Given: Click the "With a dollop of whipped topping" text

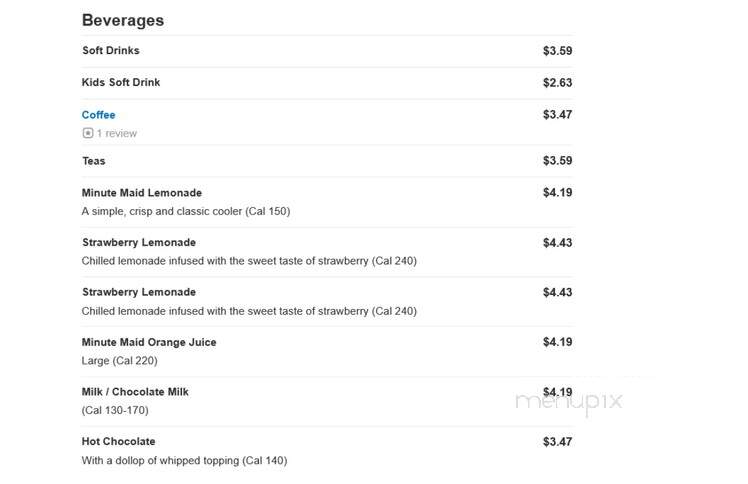Looking at the screenshot, I should [160, 461].
